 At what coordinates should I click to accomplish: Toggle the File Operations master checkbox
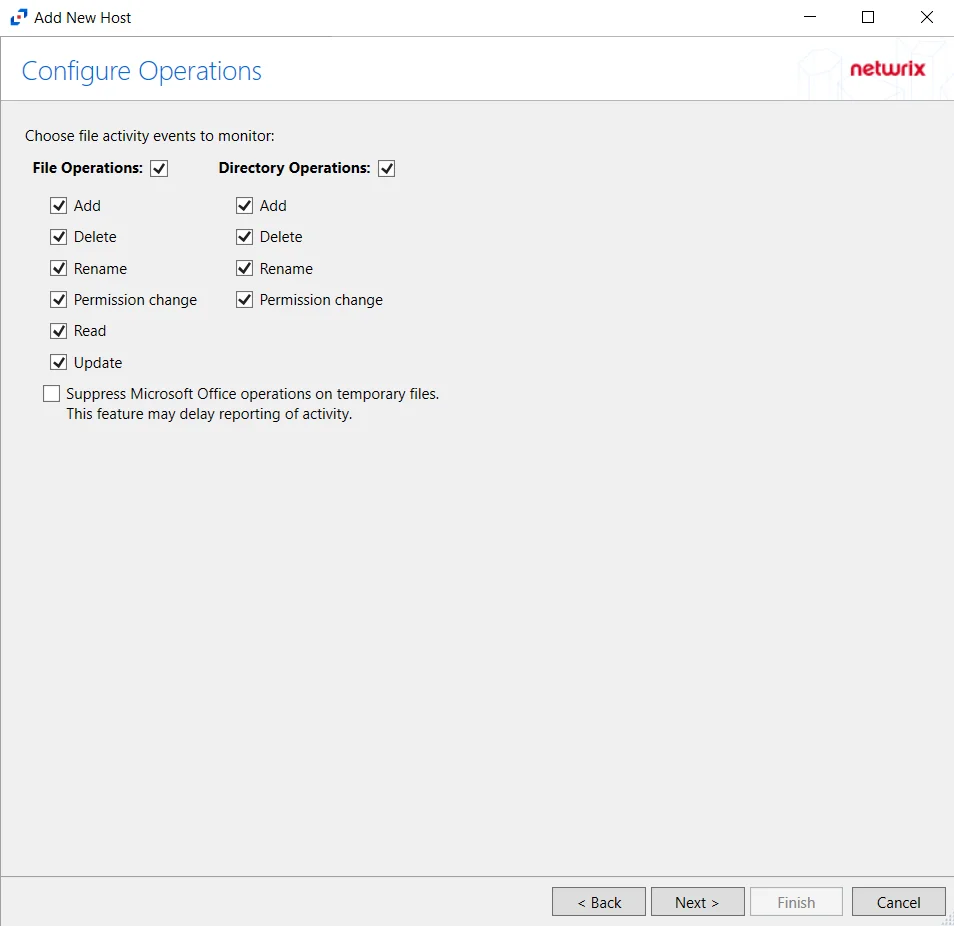(159, 169)
